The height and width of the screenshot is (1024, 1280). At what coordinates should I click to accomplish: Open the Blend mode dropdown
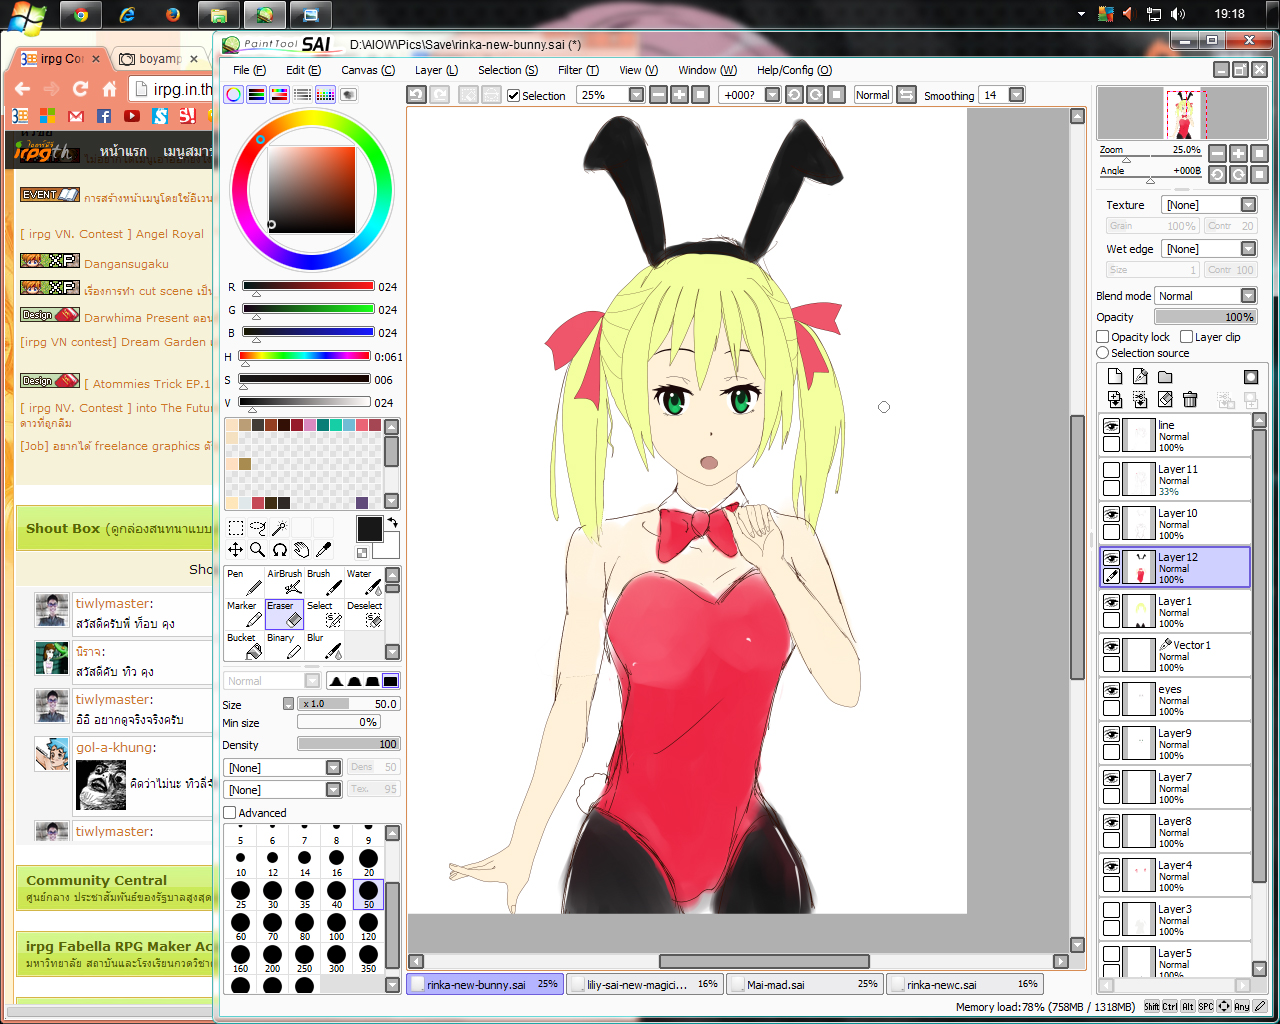click(1205, 296)
